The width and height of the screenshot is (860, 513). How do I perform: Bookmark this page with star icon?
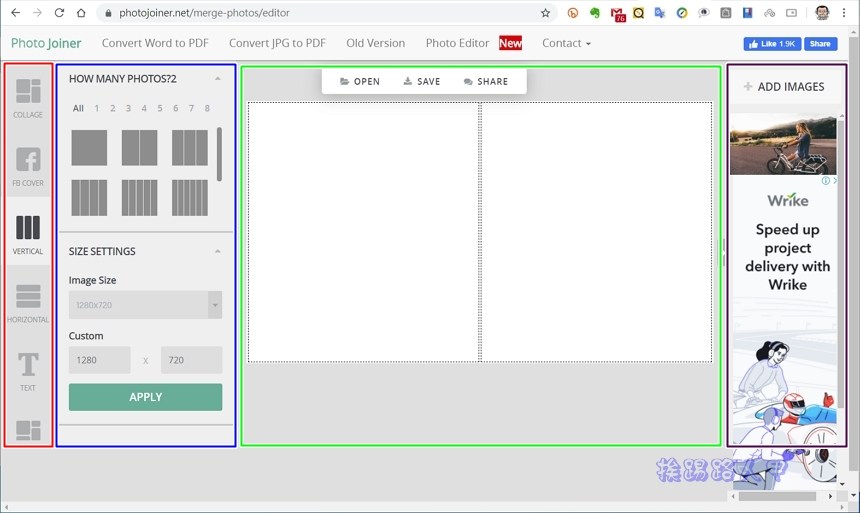[545, 13]
